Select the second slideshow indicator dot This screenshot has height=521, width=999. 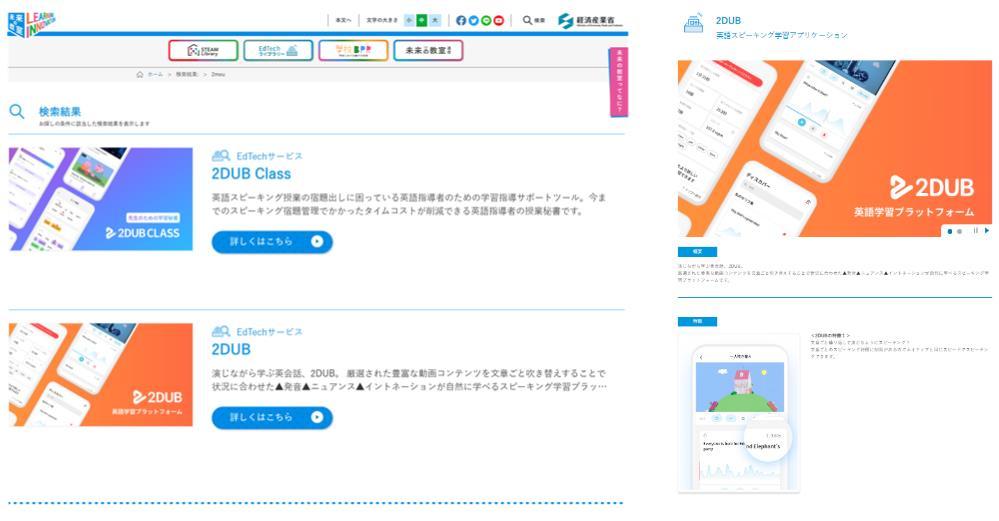click(959, 232)
